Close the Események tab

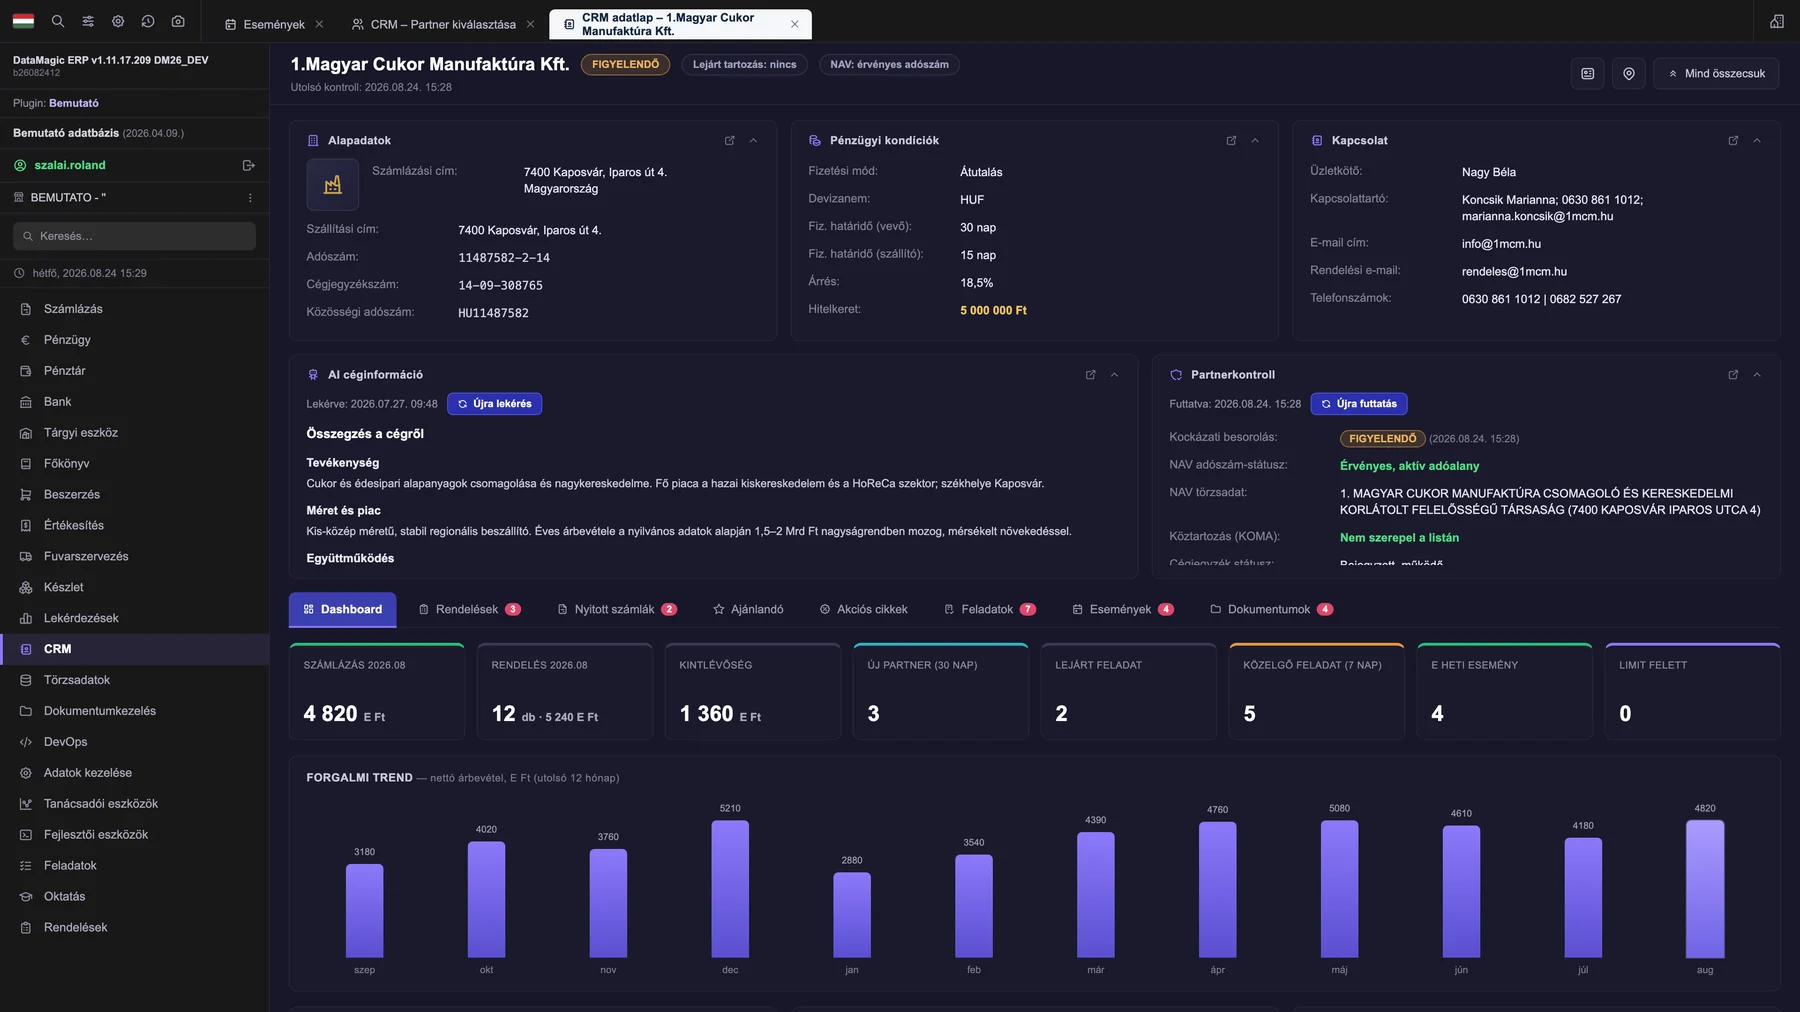point(319,24)
